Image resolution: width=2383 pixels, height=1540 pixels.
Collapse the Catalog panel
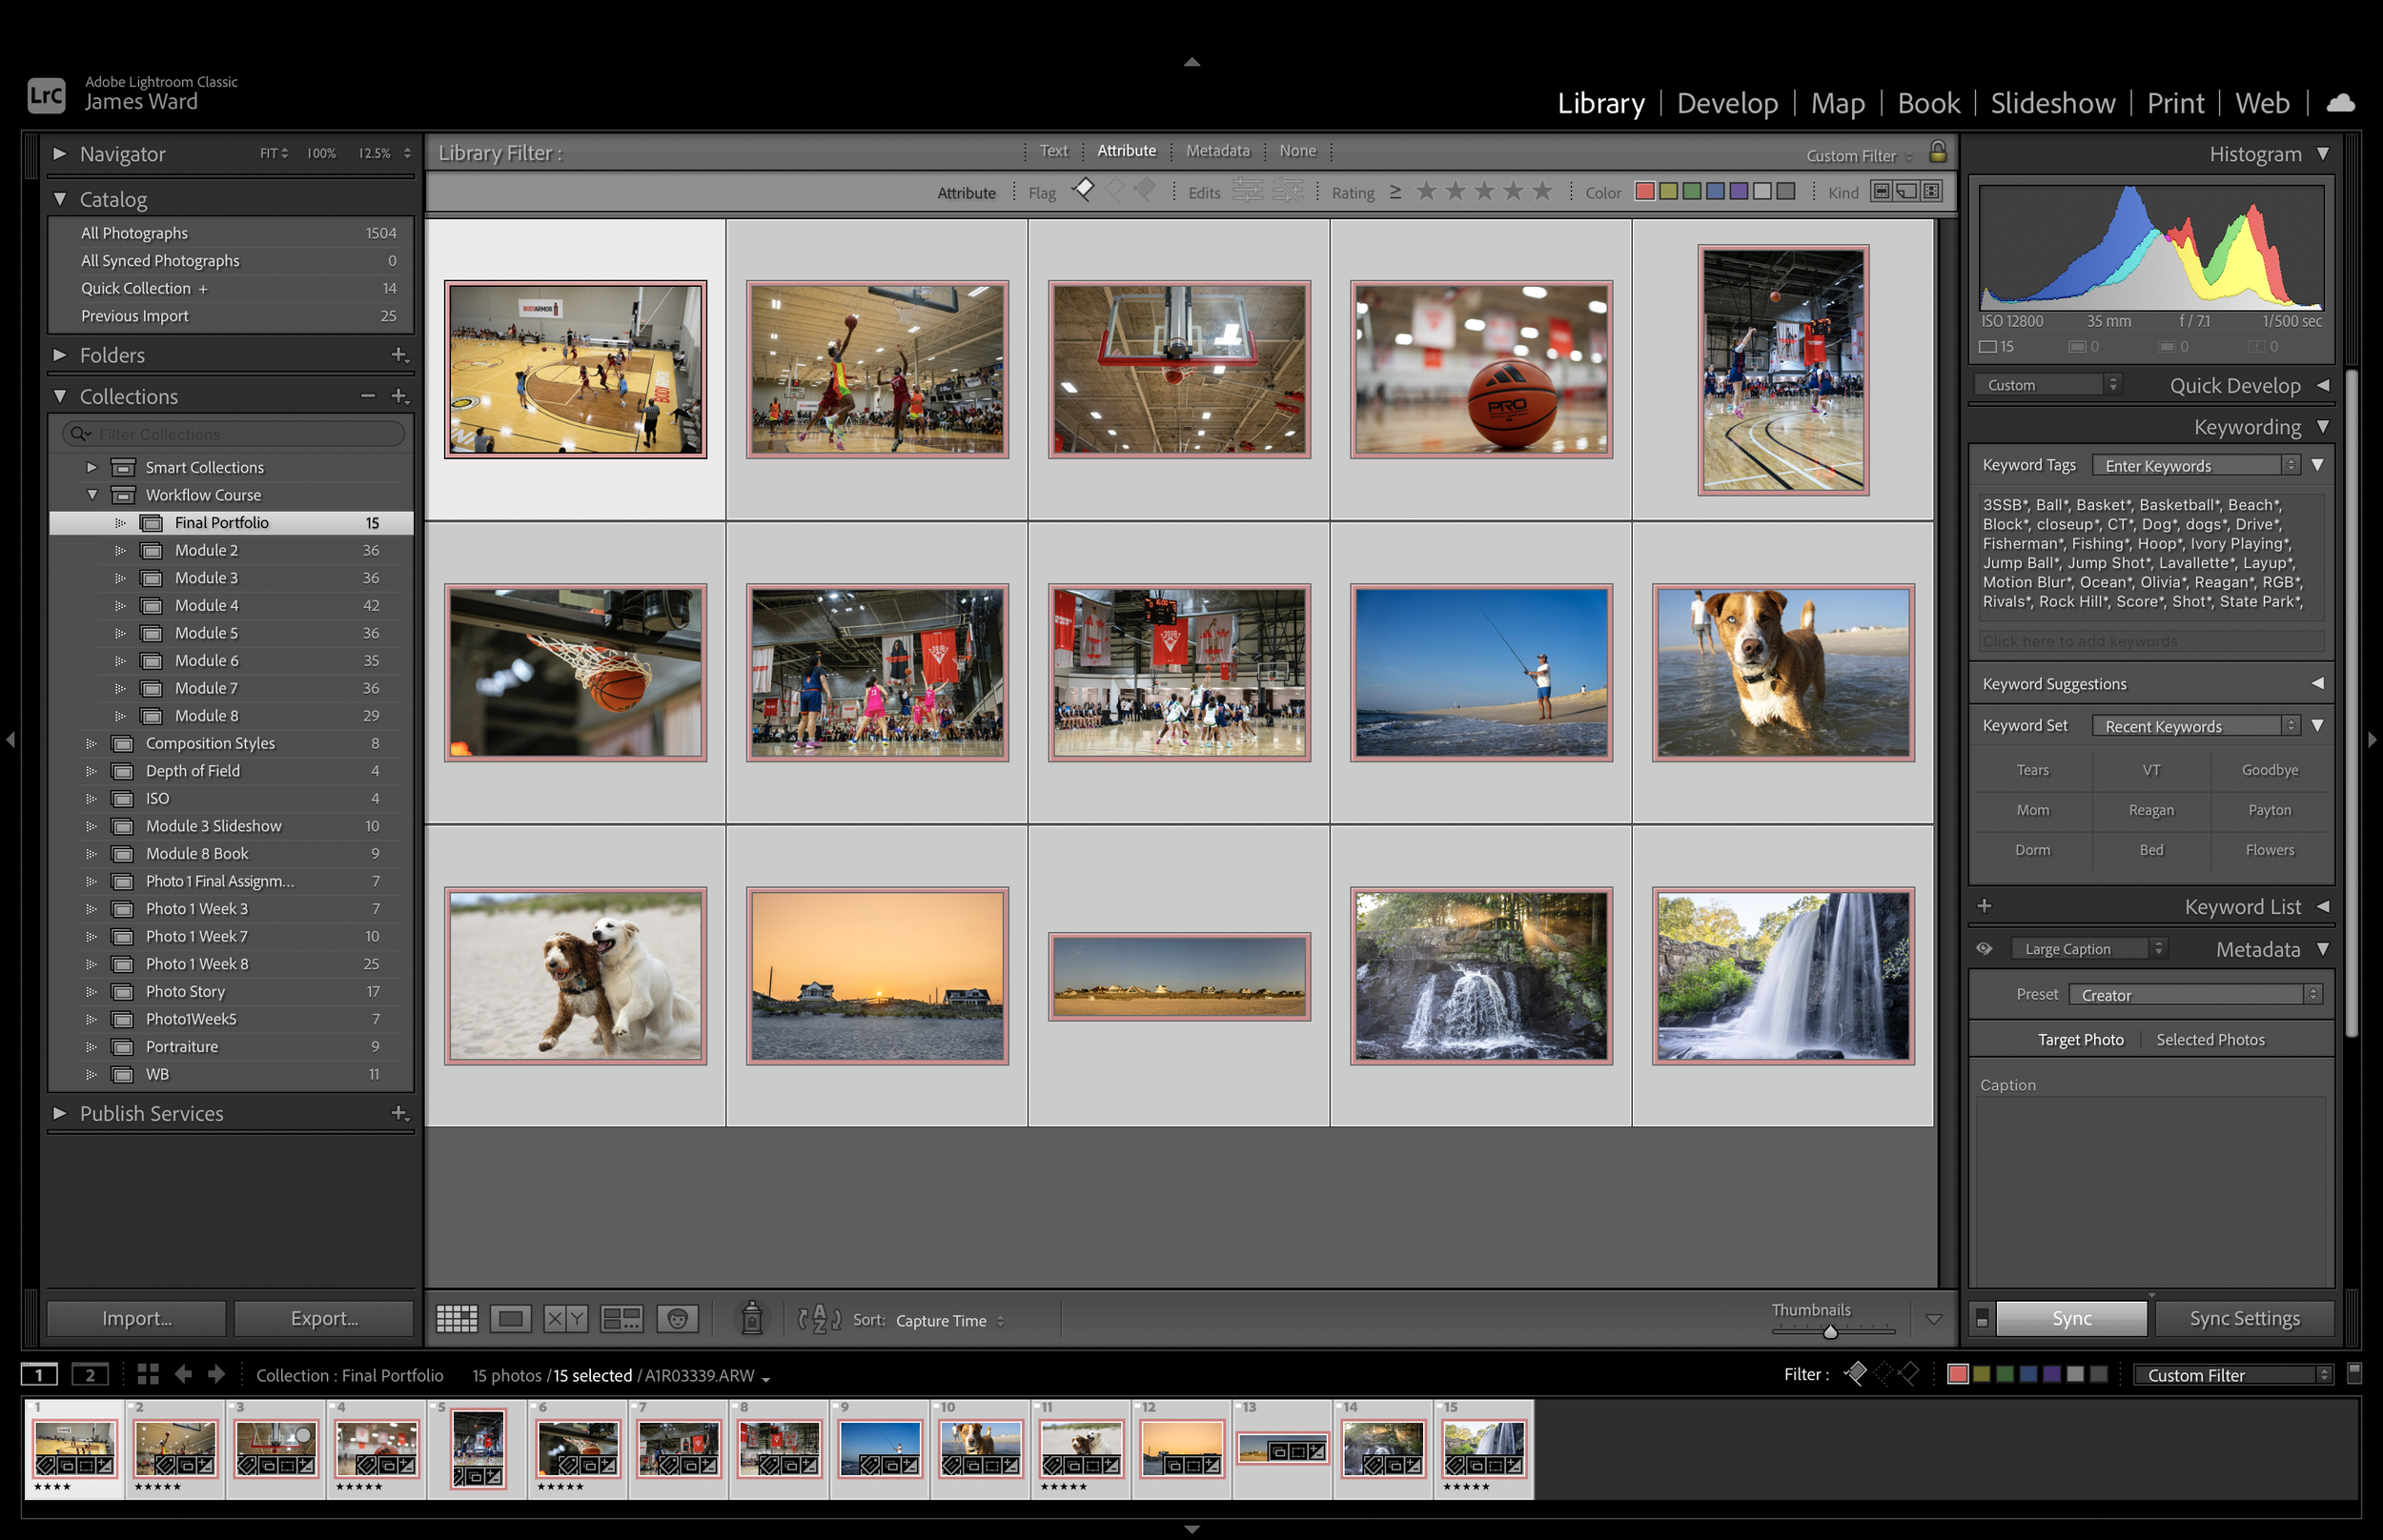click(59, 199)
